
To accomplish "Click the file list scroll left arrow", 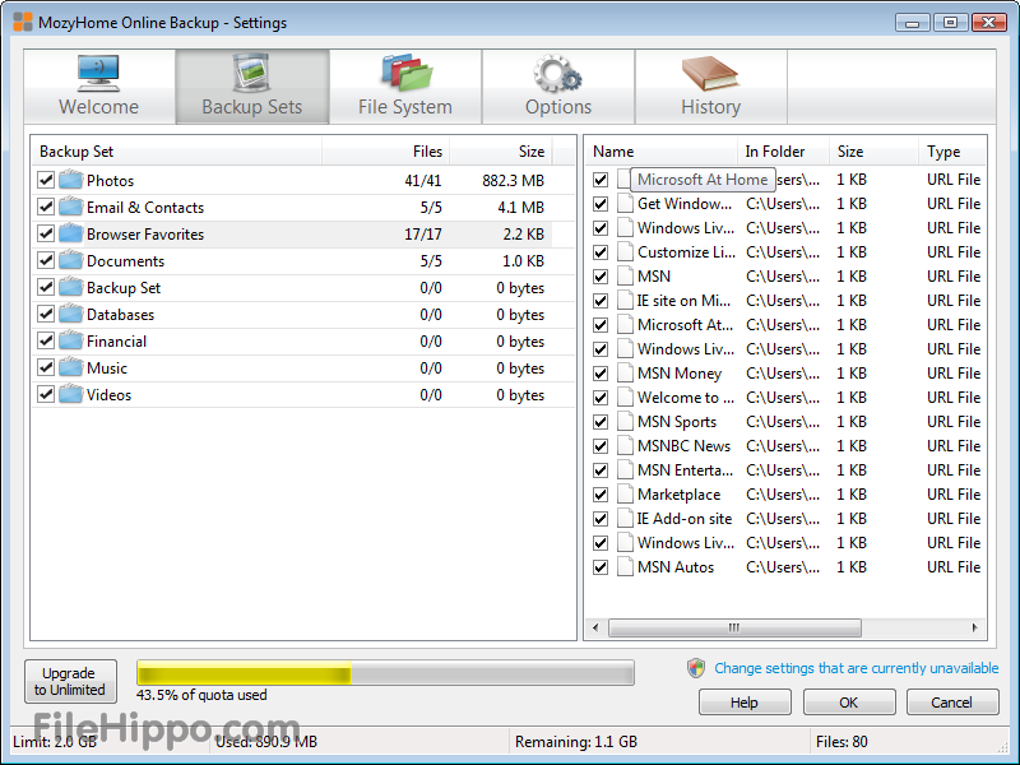I will [595, 628].
